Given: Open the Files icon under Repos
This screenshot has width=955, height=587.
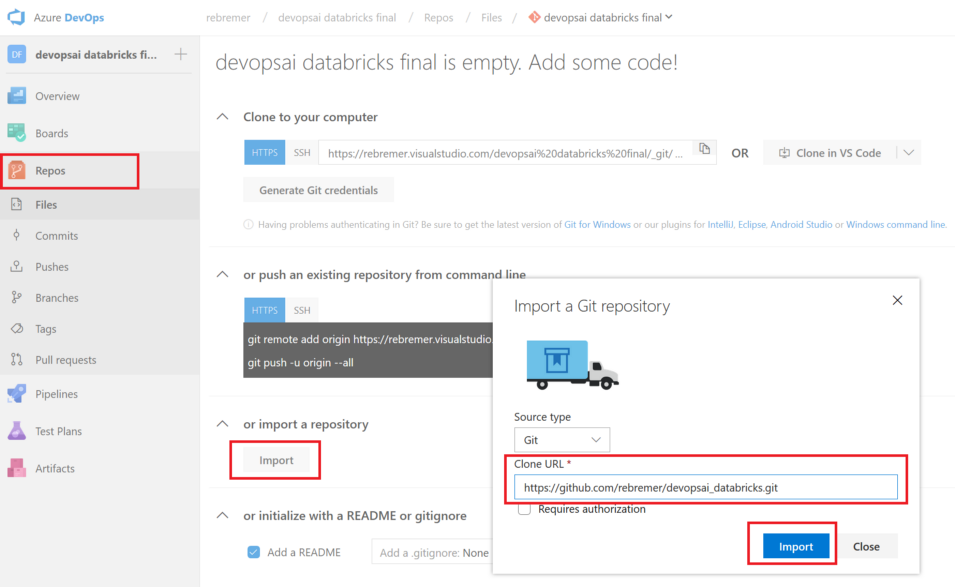Looking at the screenshot, I should coord(16,205).
